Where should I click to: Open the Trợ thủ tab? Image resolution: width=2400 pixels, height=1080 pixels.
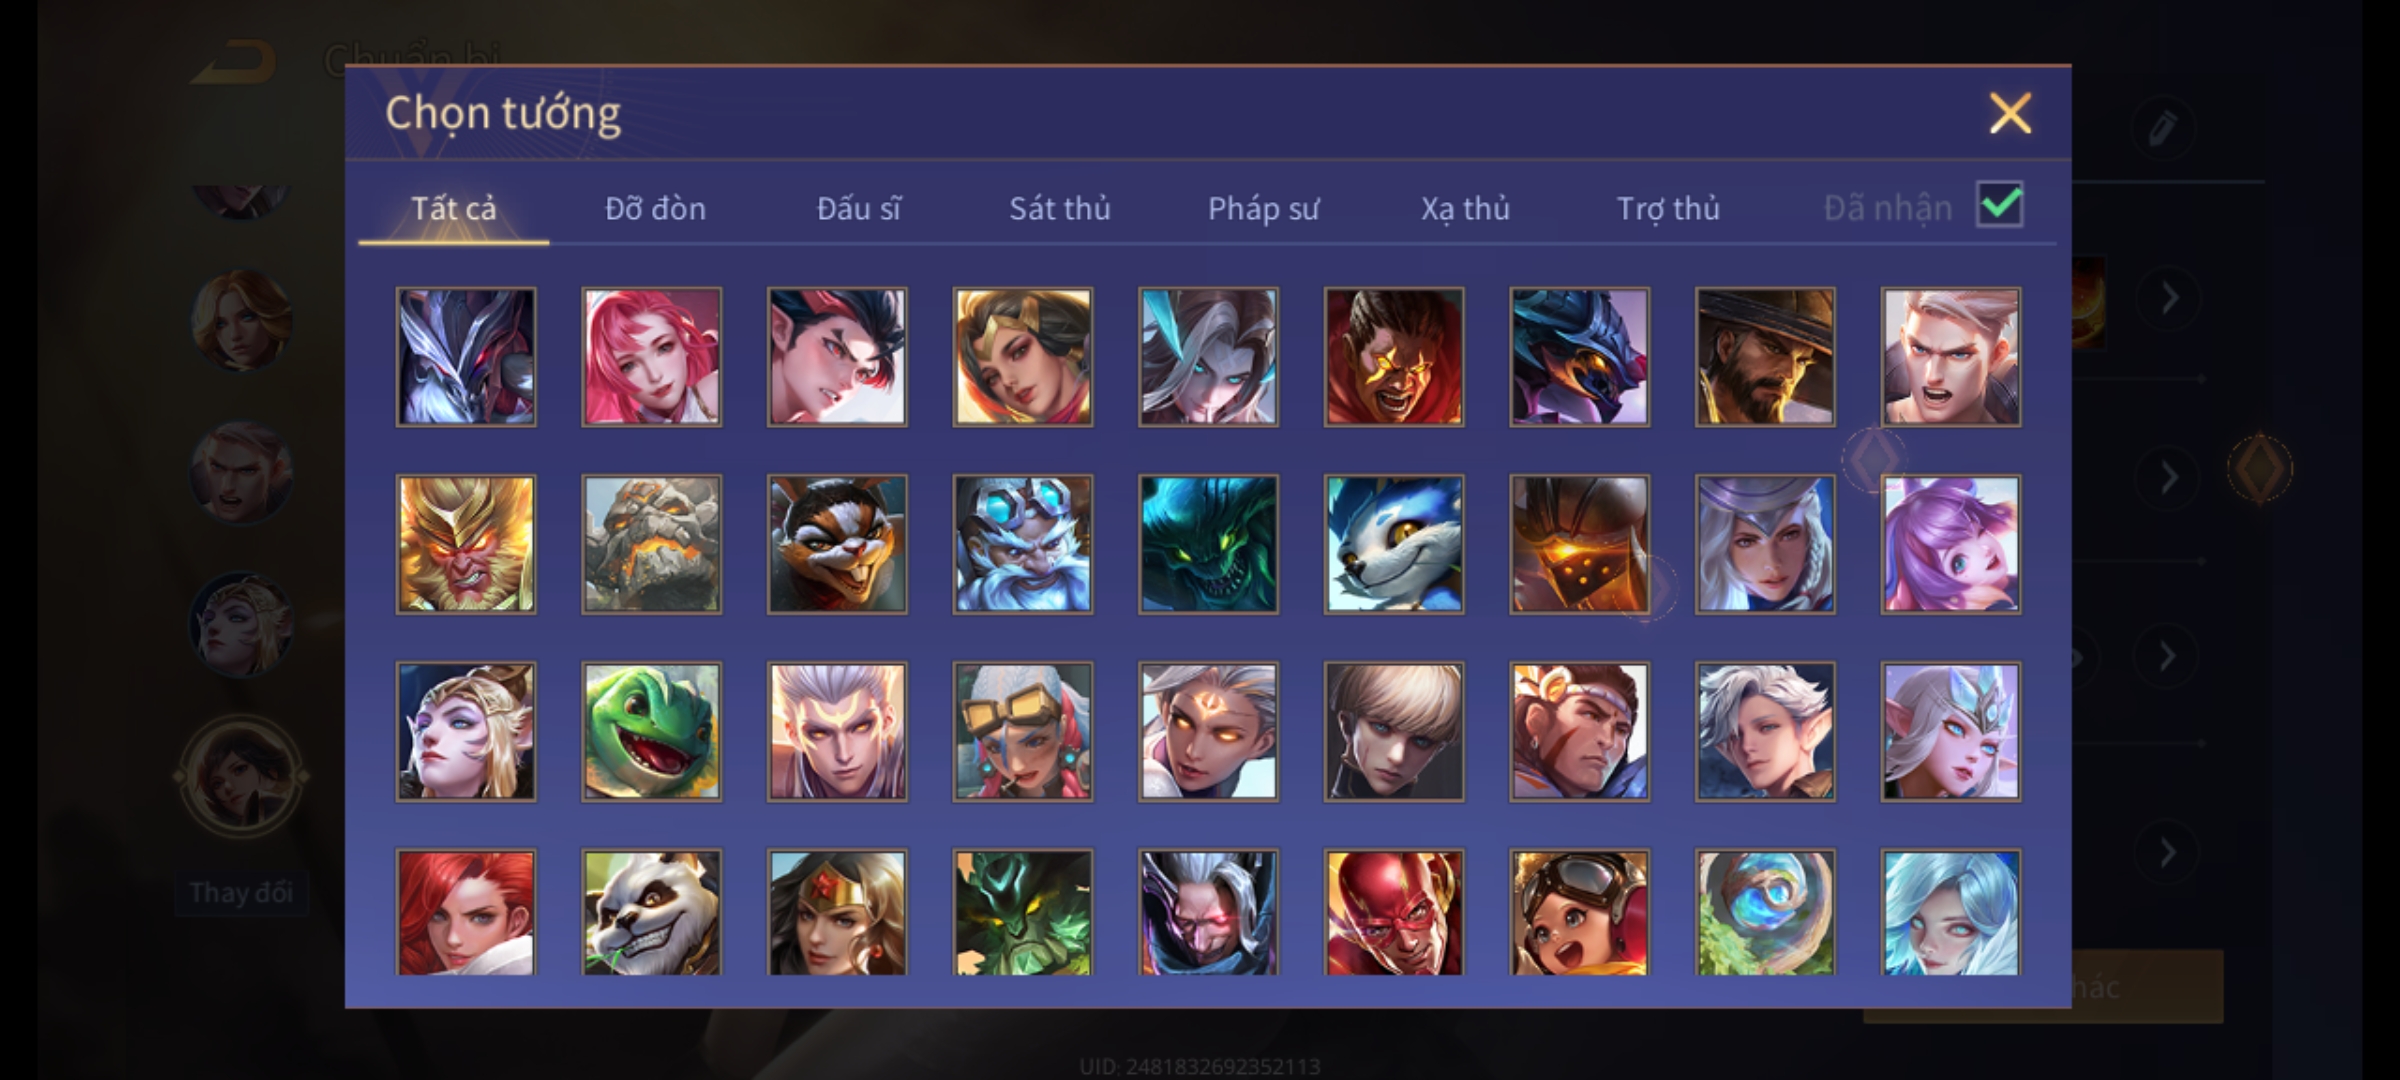pos(1669,208)
